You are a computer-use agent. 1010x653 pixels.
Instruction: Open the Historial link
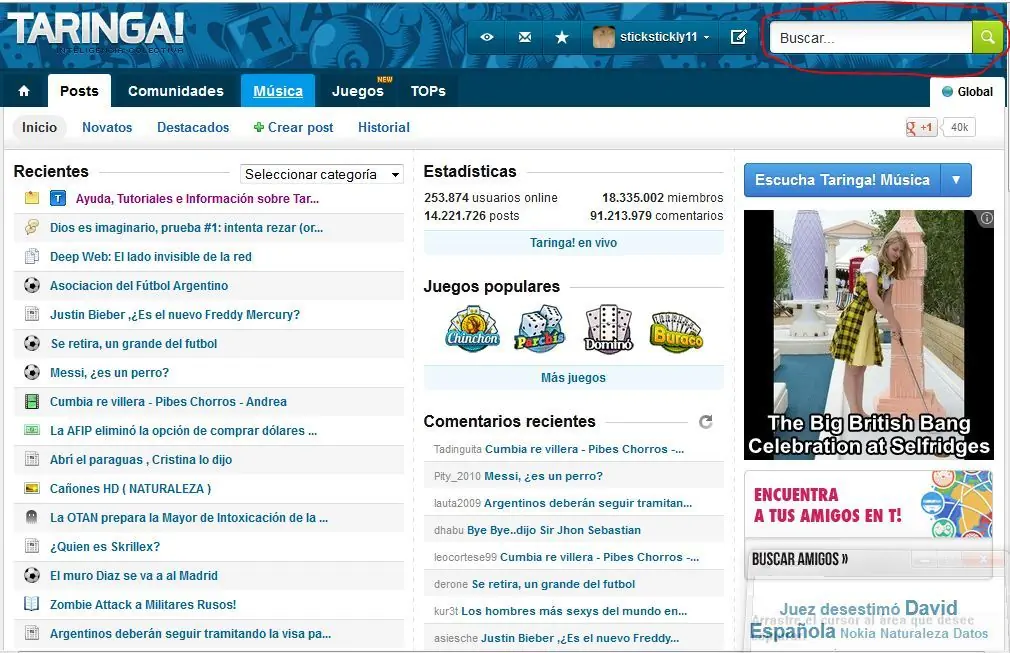click(384, 128)
